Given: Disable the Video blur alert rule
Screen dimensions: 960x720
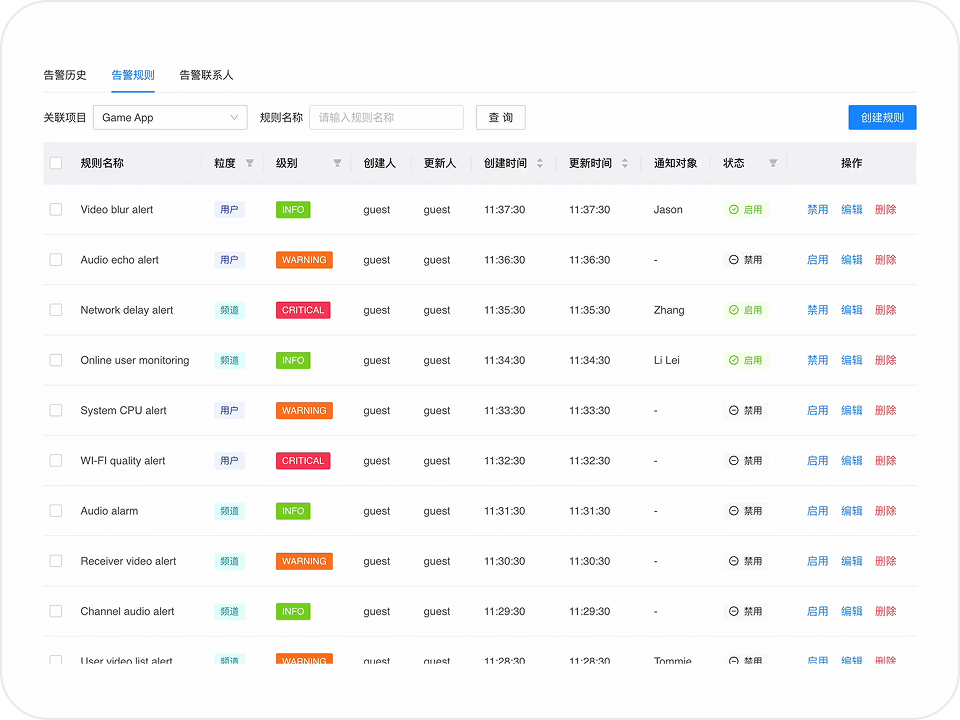Looking at the screenshot, I should (x=817, y=209).
